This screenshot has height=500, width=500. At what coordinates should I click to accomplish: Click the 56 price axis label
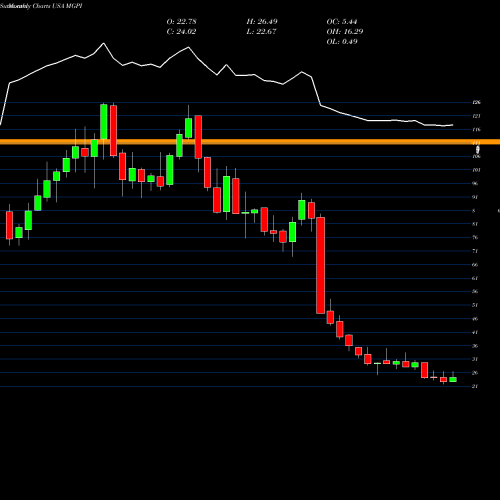tap(475, 291)
